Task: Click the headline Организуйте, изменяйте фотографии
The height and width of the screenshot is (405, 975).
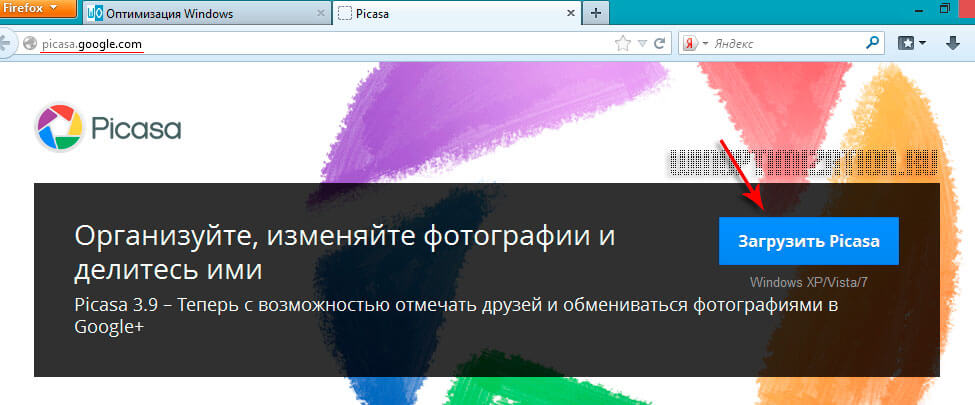Action: [x=344, y=254]
